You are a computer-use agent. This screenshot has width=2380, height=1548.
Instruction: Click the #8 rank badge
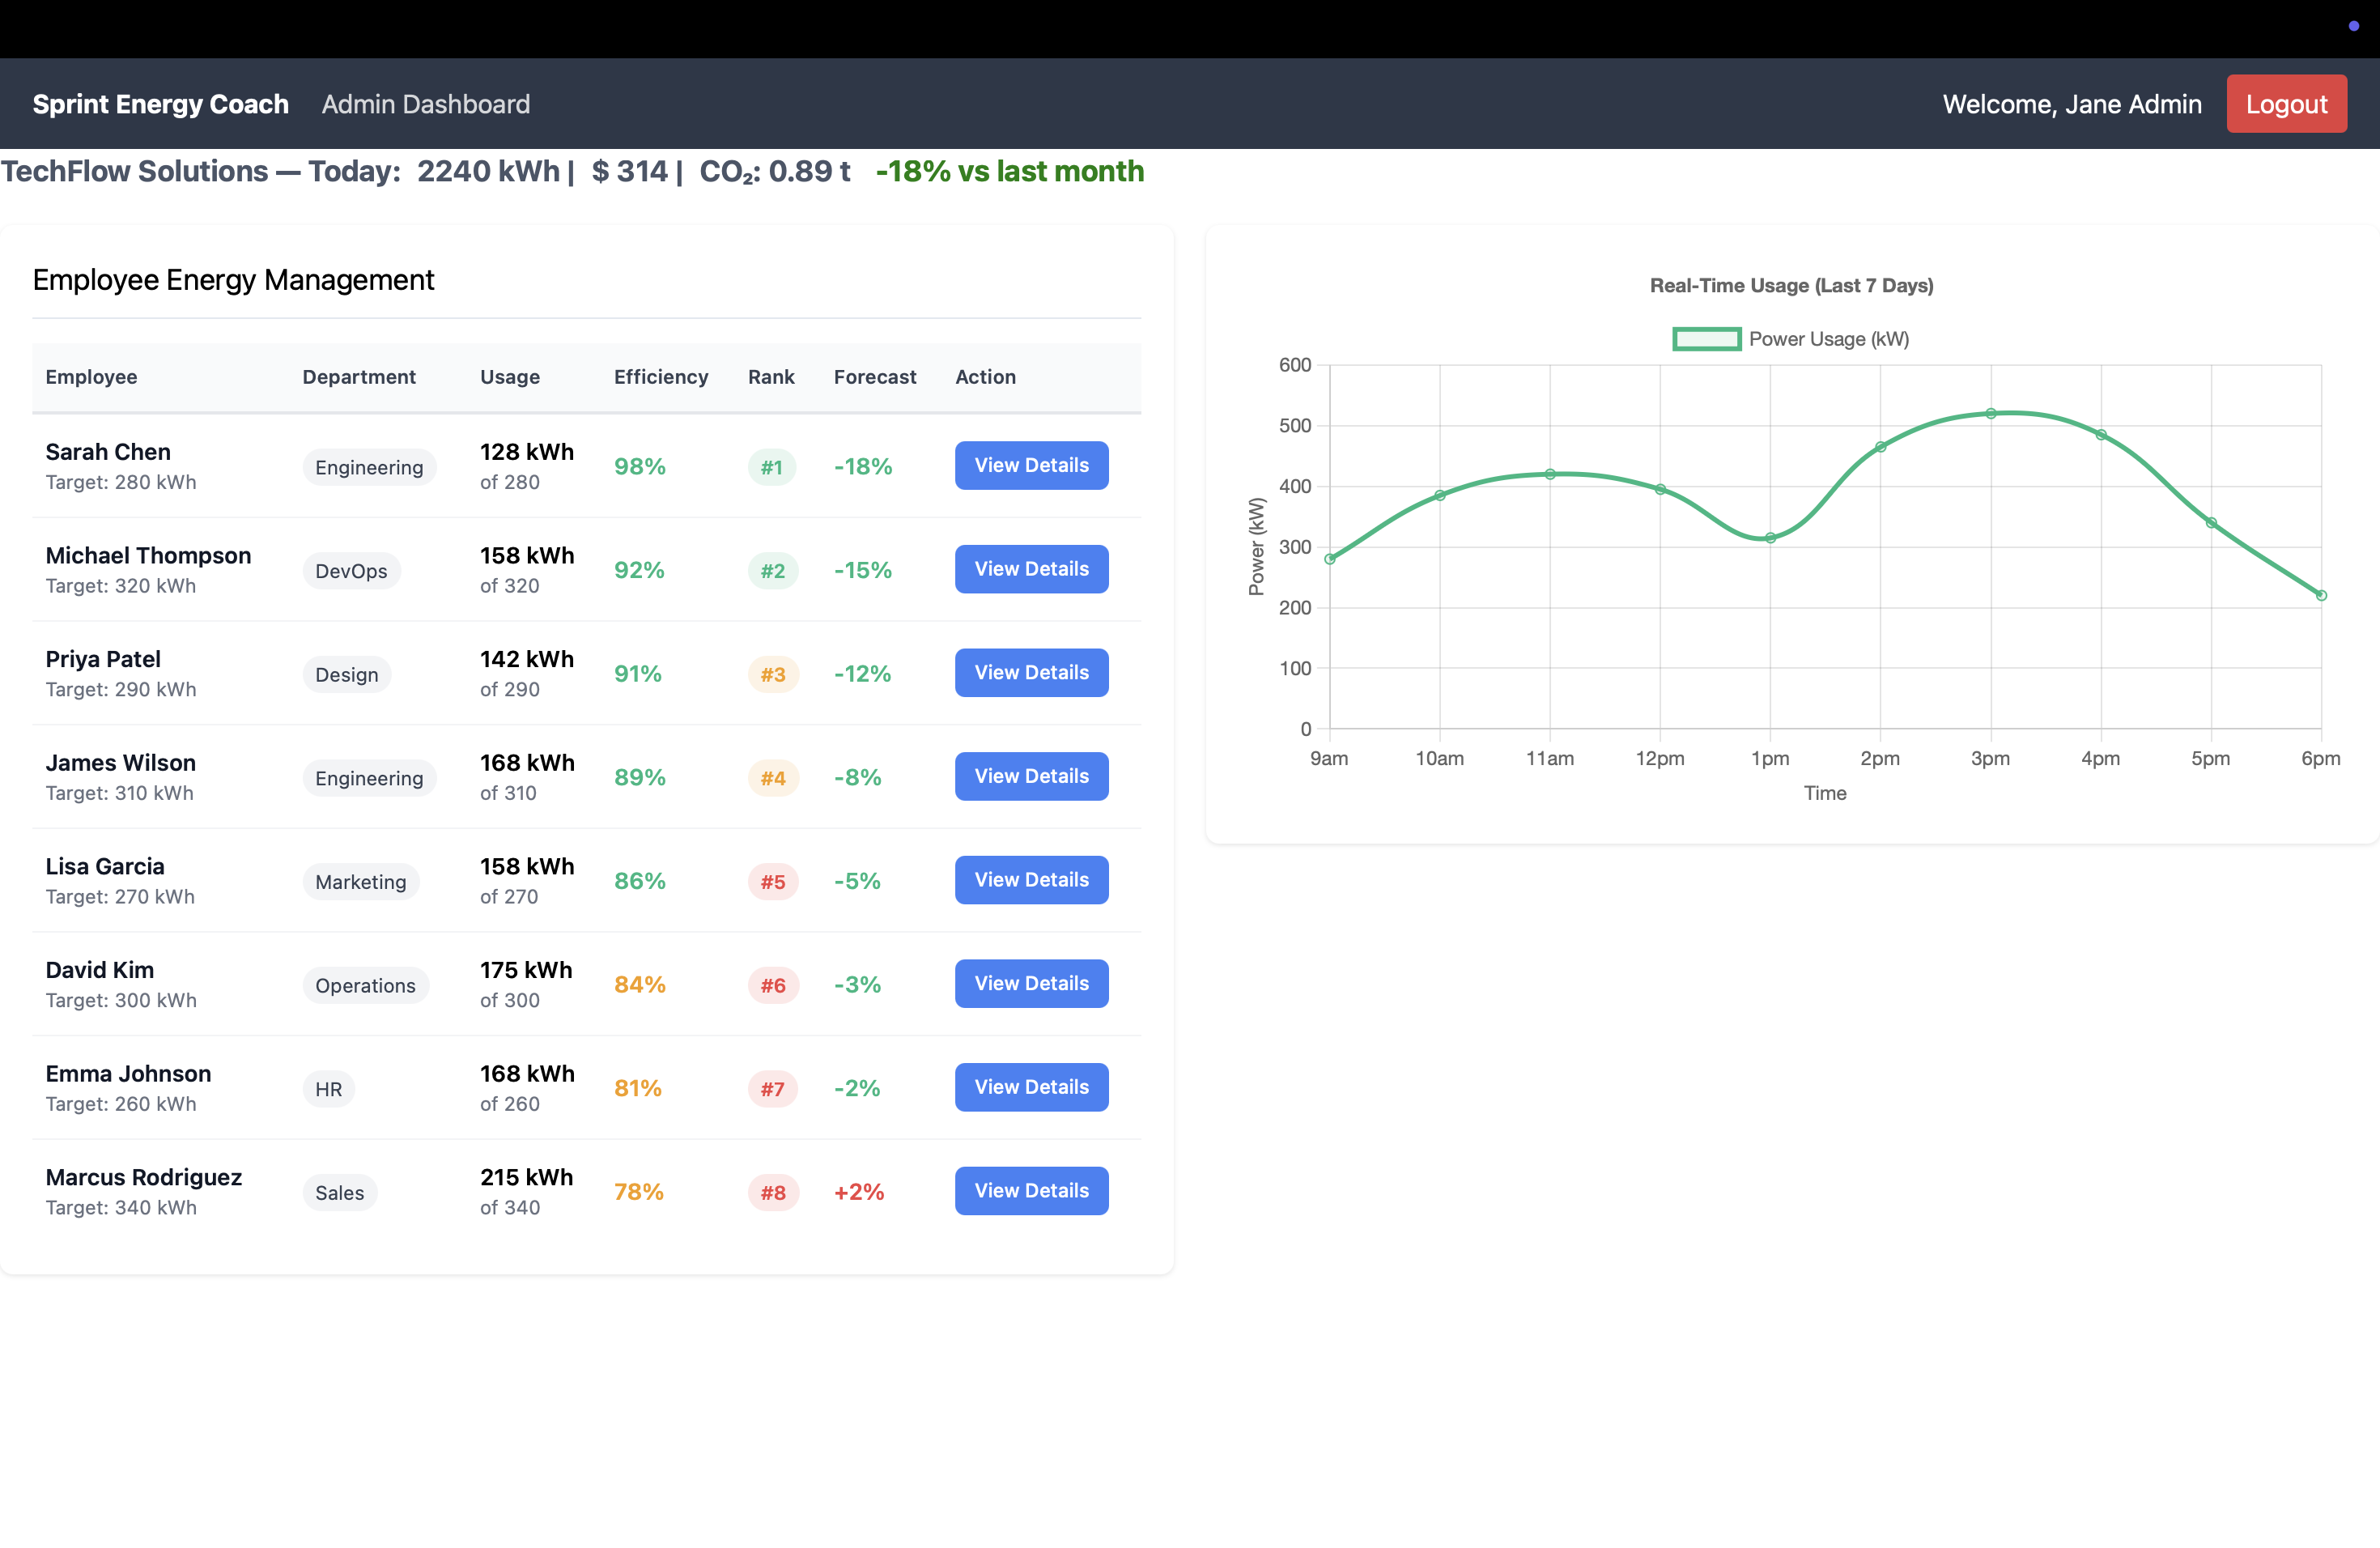pyautogui.click(x=773, y=1193)
